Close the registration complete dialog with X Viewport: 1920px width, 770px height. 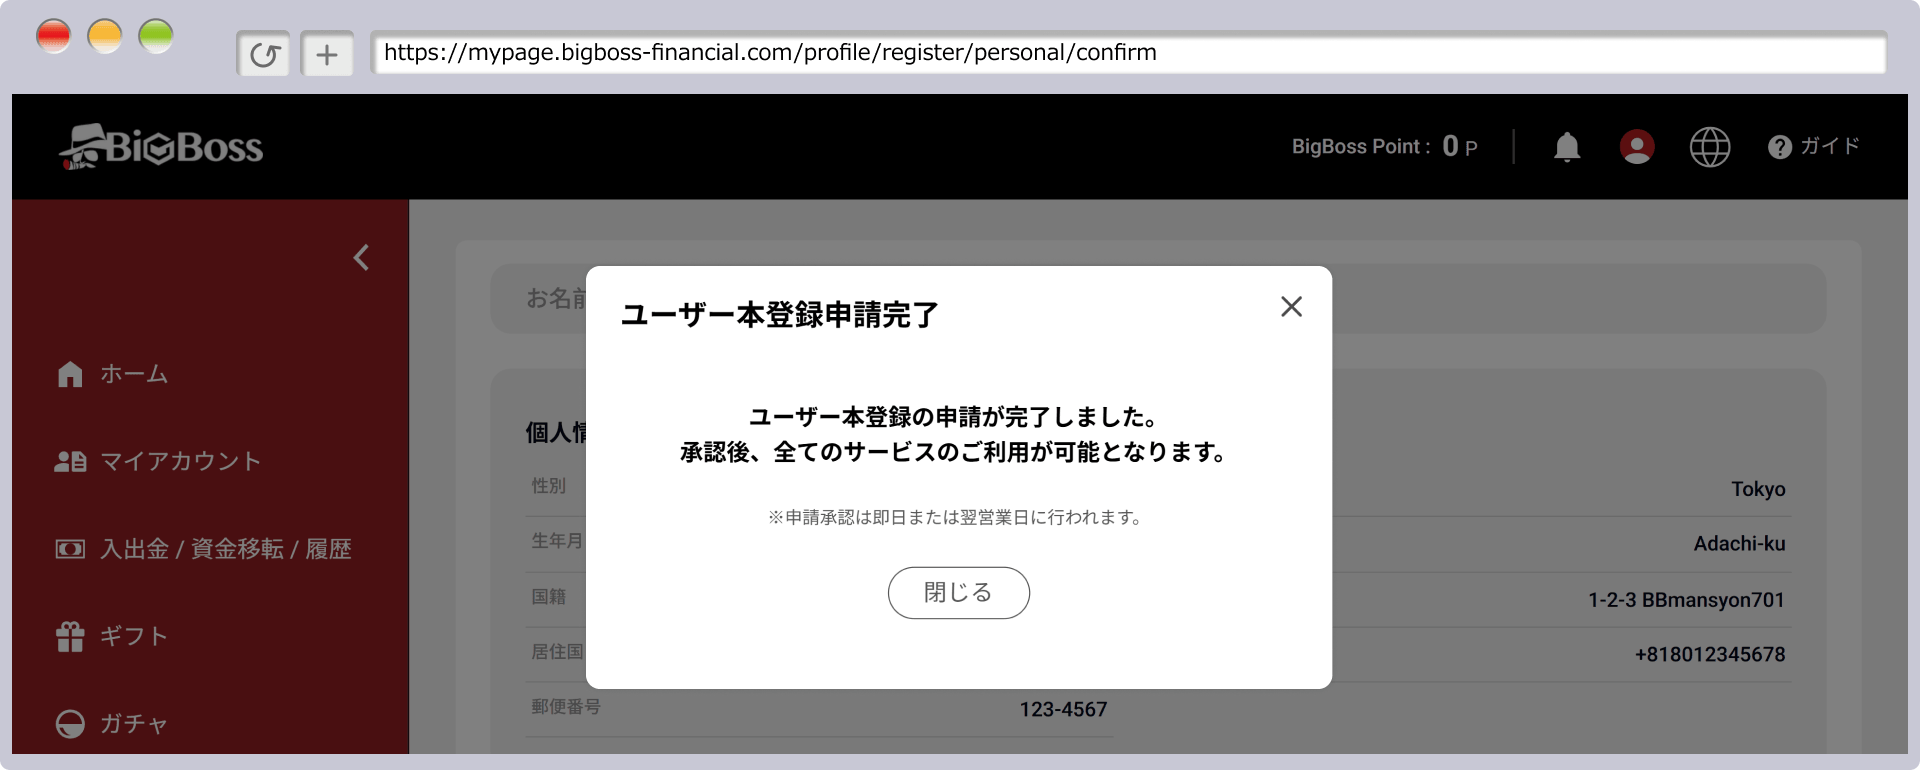click(1291, 307)
